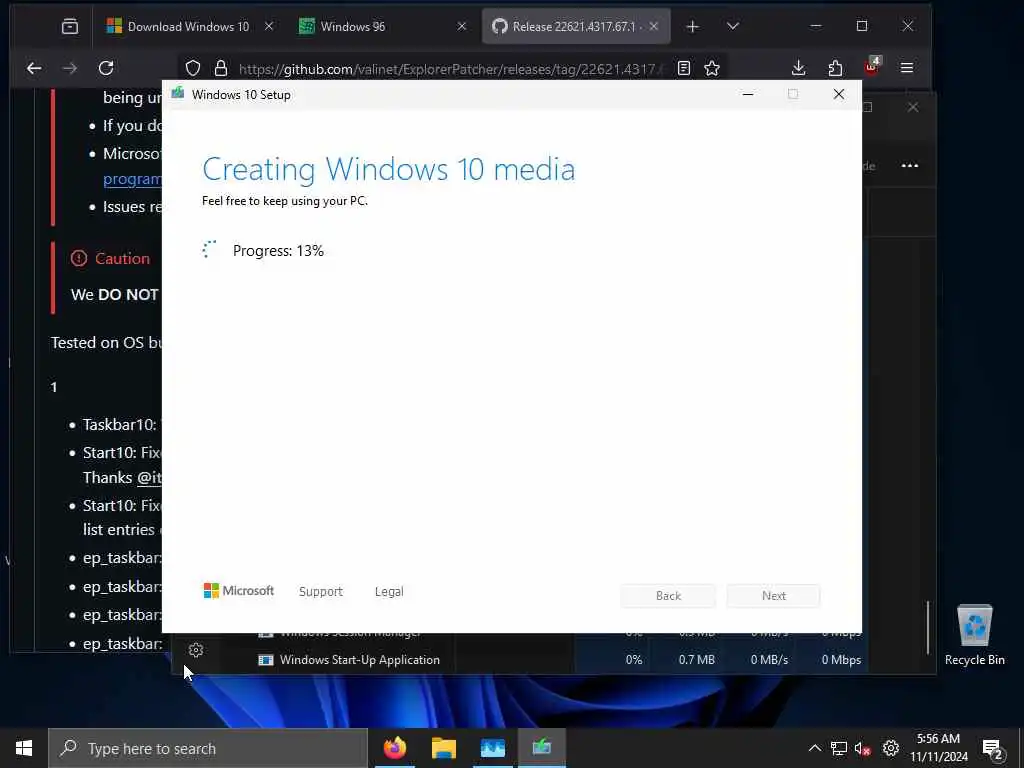Open Firefox from the taskbar

point(394,748)
